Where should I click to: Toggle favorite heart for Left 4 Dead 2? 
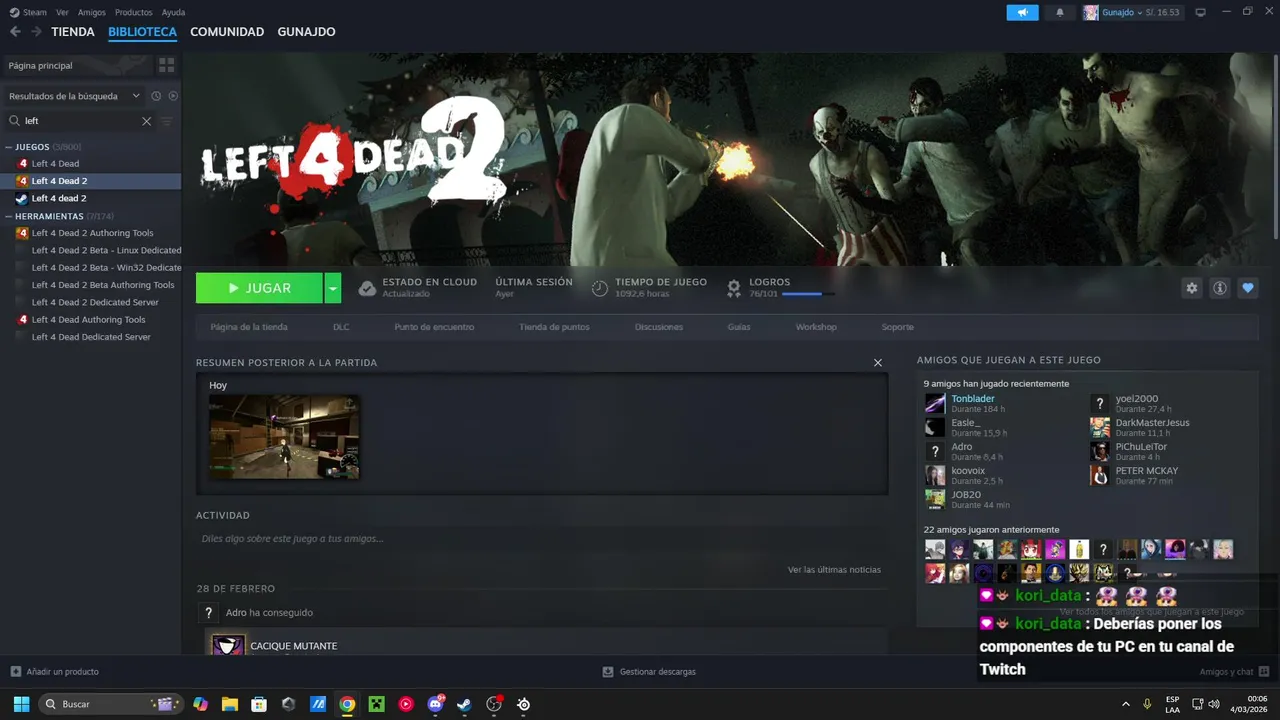click(x=1247, y=288)
